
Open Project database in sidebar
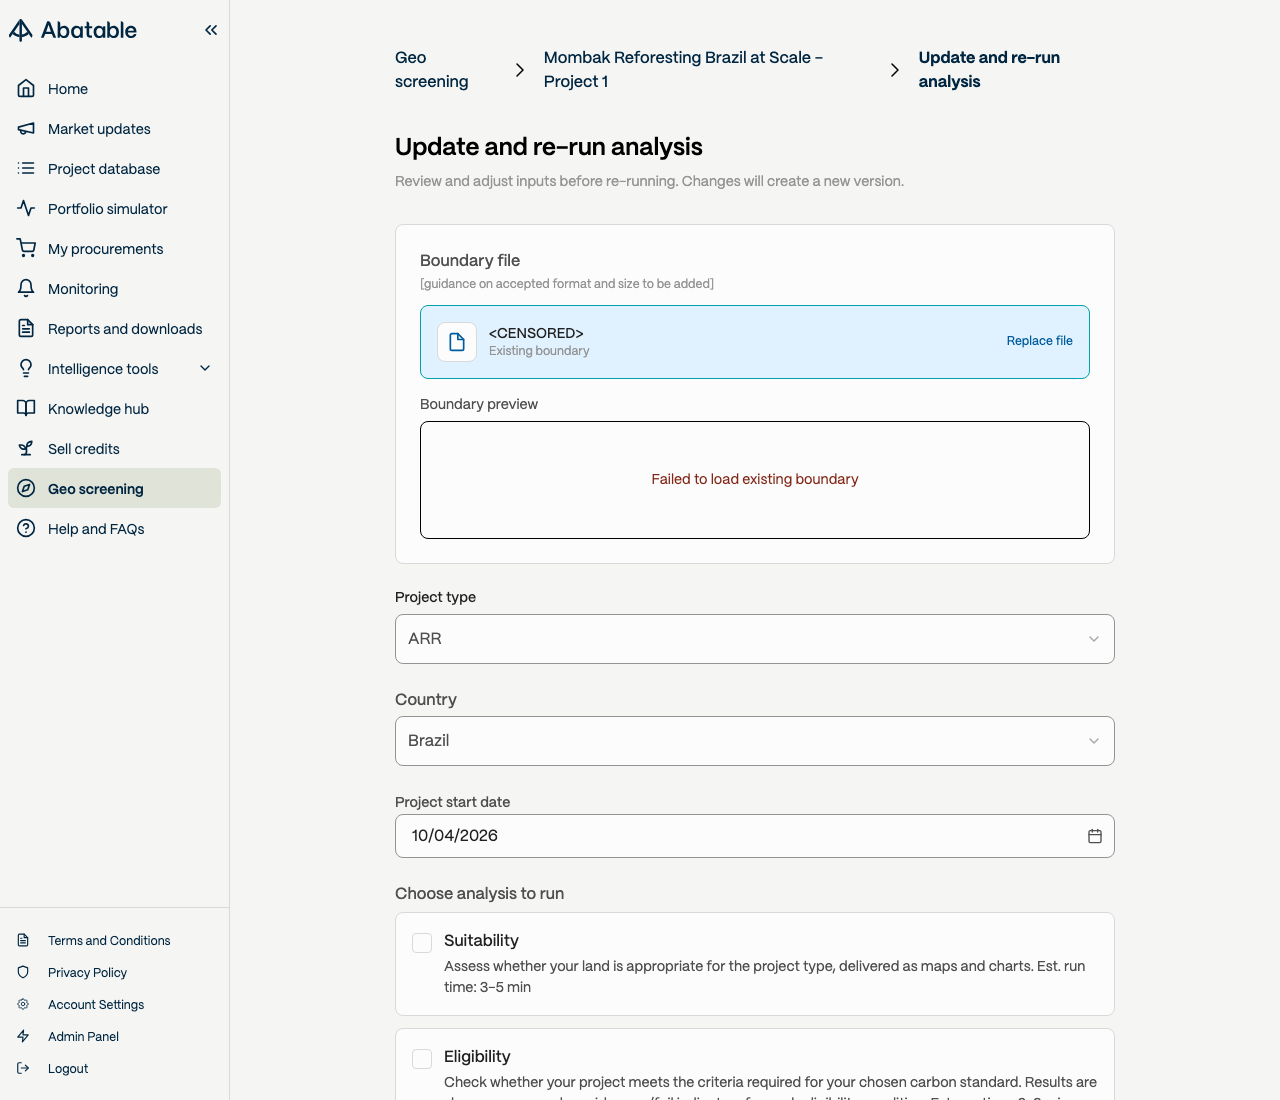(x=104, y=169)
